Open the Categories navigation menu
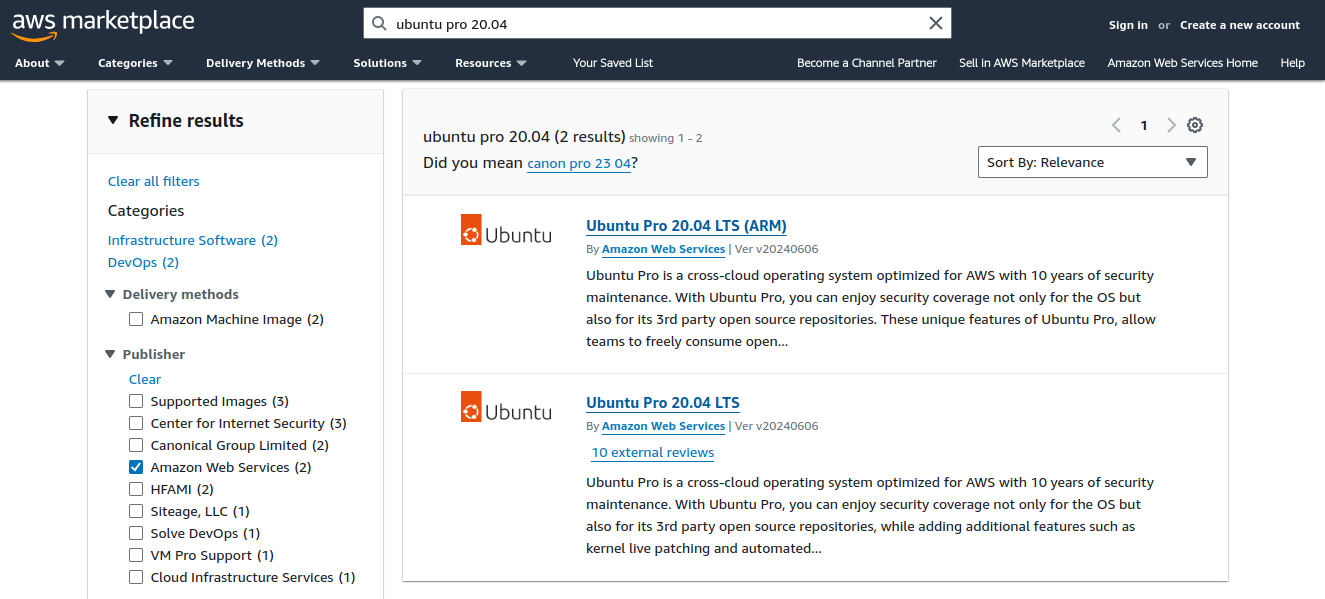Screen dimensions: 1325x599 point(135,62)
